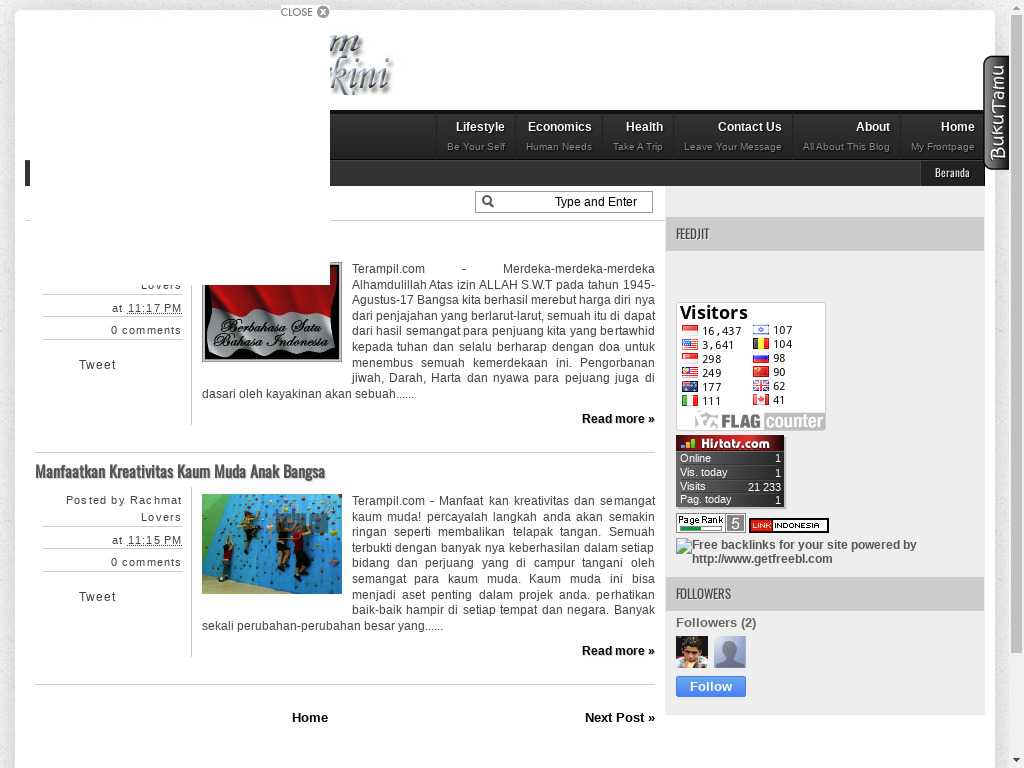Click the Page Rank badge
Viewport: 1024px width, 768px height.
pos(710,523)
